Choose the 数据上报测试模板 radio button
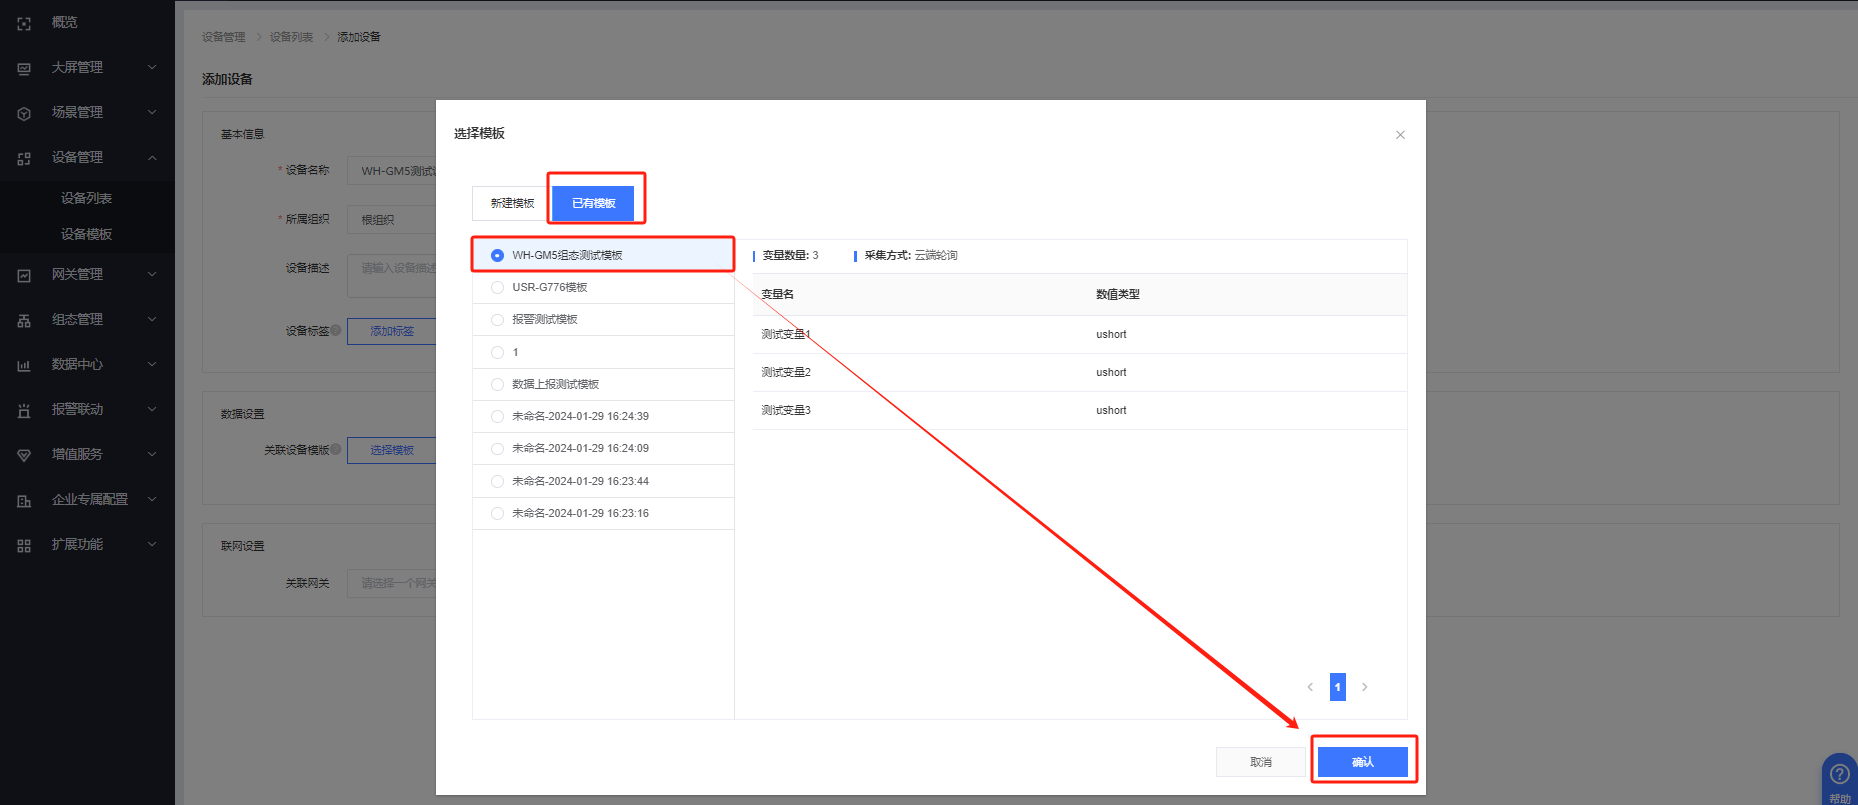1858x805 pixels. (497, 385)
